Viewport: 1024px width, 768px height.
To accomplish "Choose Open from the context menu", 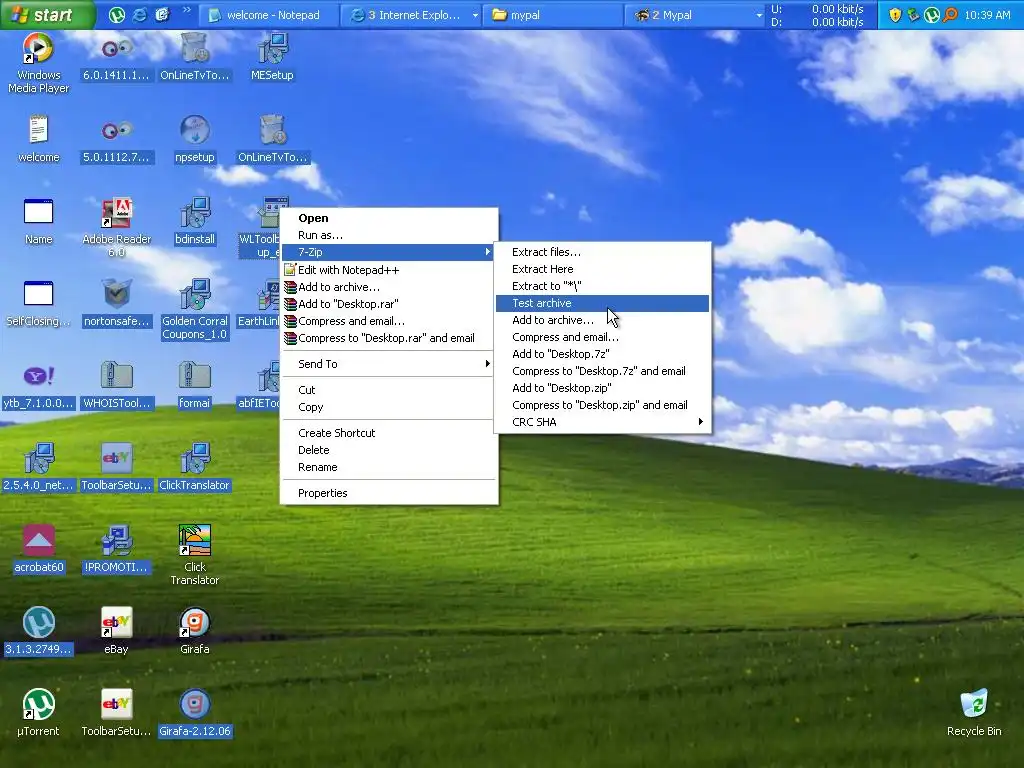I will click(x=389, y=218).
